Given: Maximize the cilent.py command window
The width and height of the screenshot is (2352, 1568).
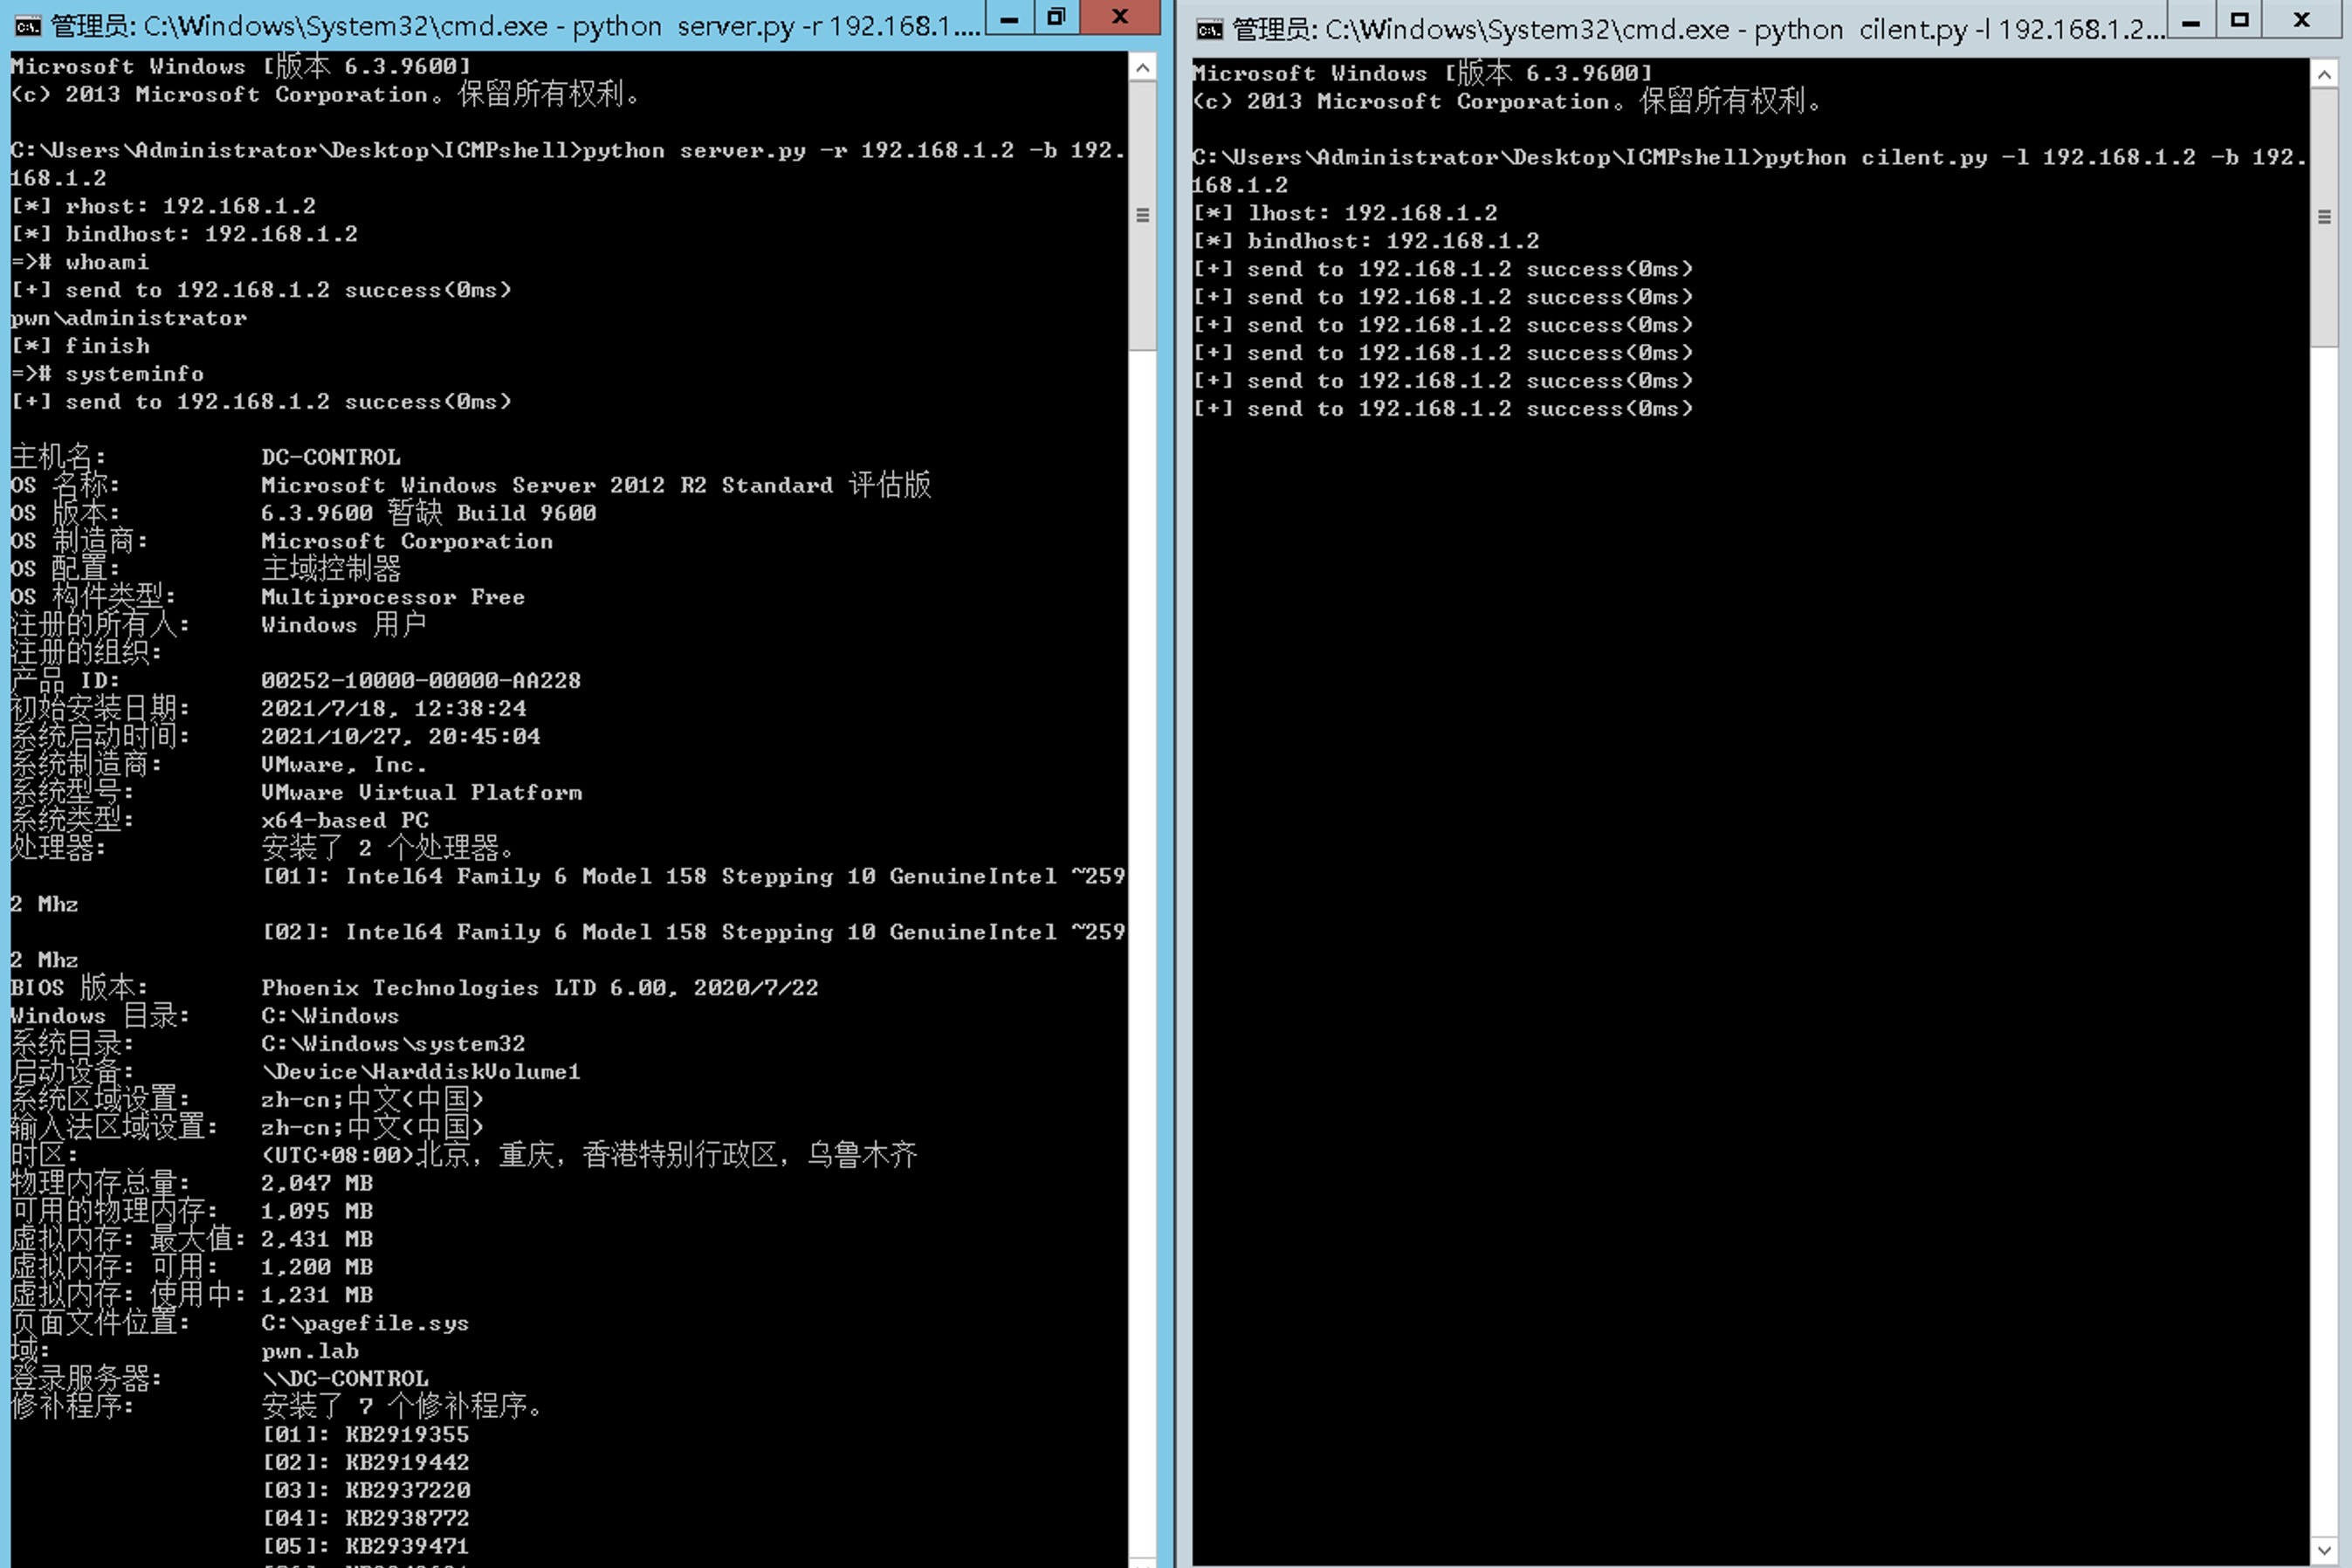Looking at the screenshot, I should click(2240, 20).
